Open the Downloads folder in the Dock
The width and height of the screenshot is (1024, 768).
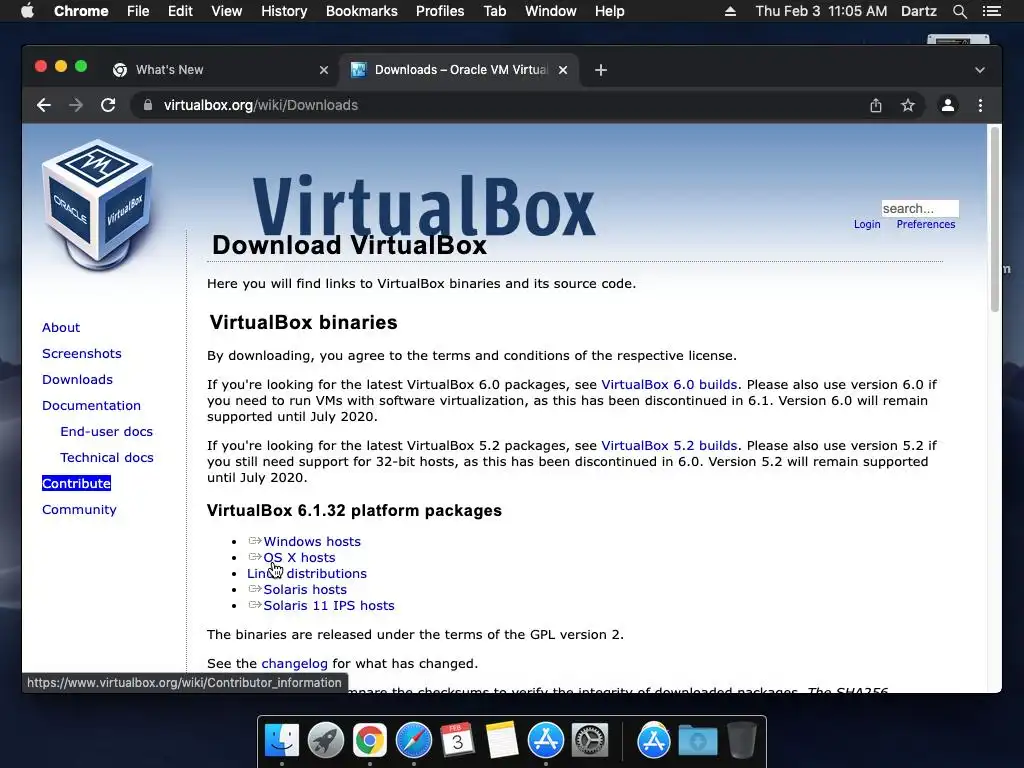pyautogui.click(x=697, y=741)
